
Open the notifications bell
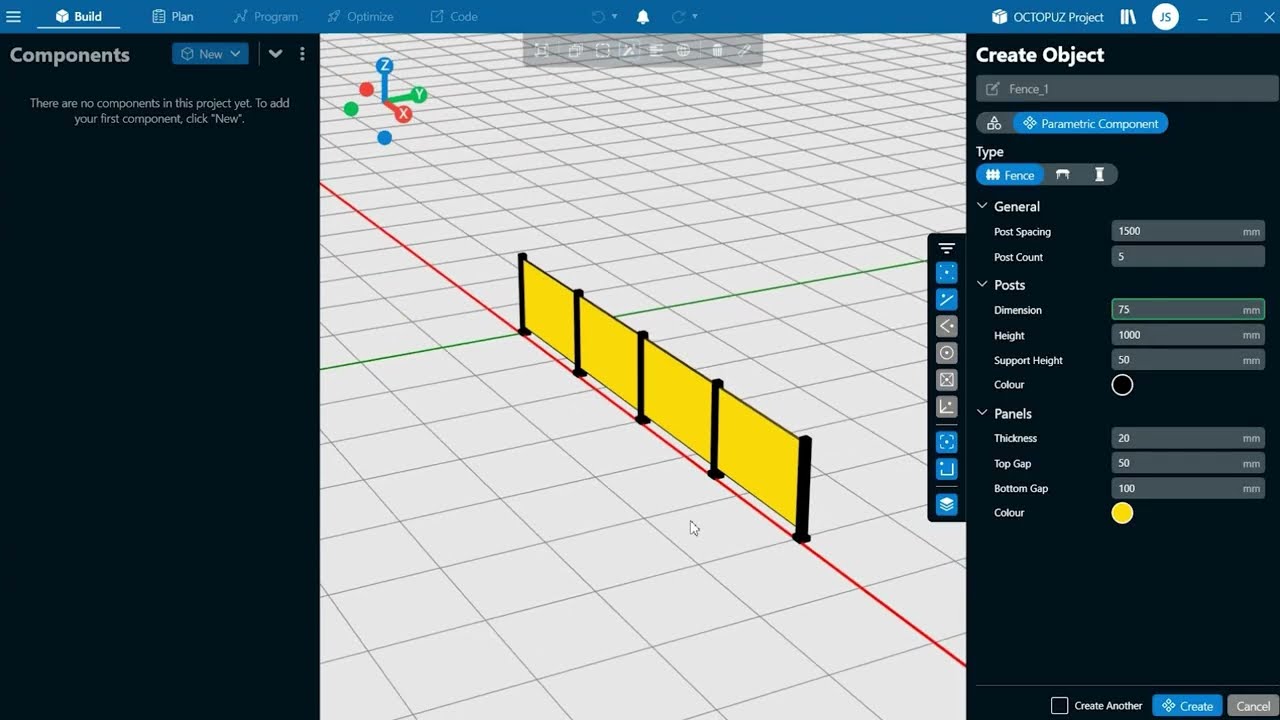click(x=643, y=16)
